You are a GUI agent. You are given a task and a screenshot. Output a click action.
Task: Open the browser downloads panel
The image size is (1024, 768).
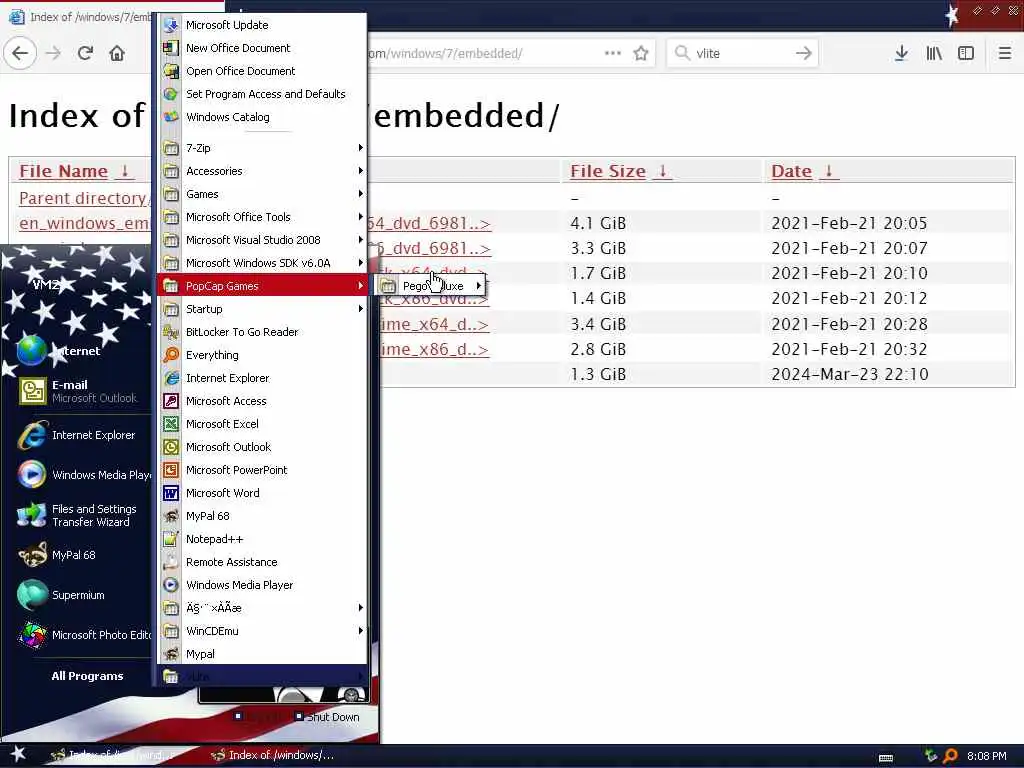[901, 53]
